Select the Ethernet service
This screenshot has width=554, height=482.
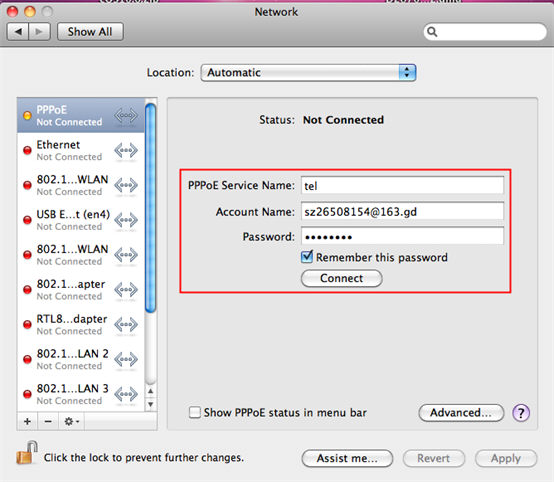[81, 150]
